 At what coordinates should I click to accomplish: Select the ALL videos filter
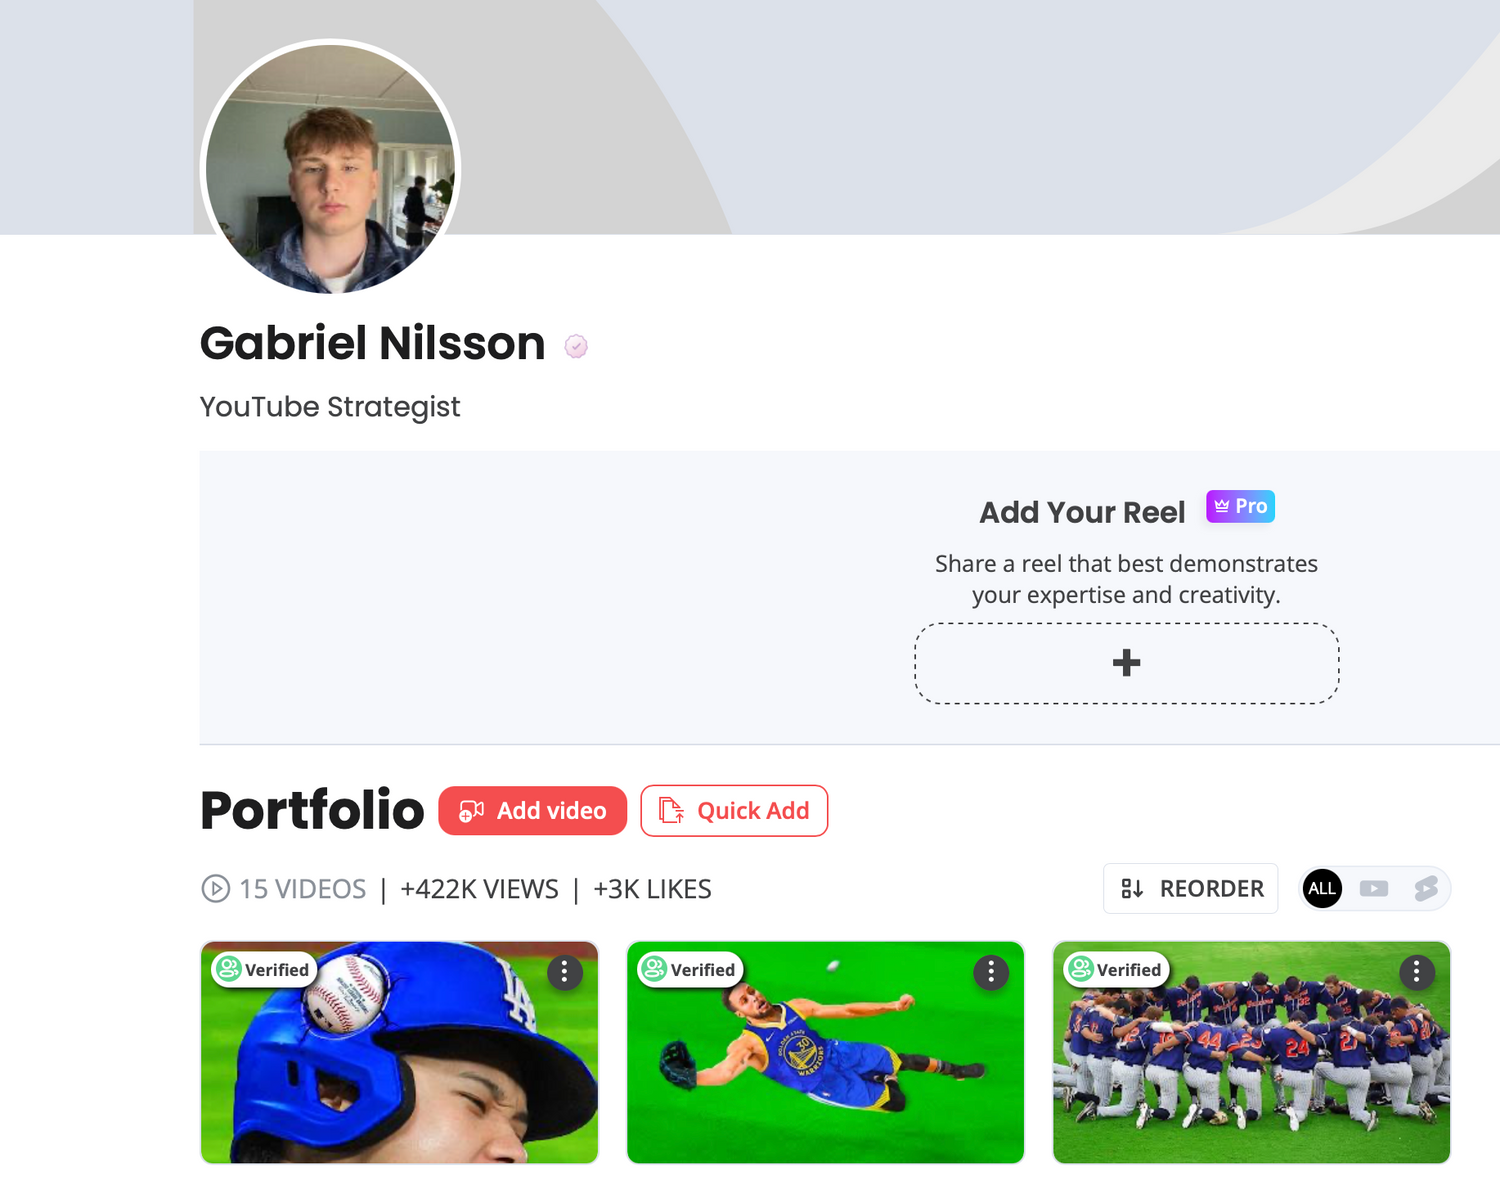point(1322,888)
